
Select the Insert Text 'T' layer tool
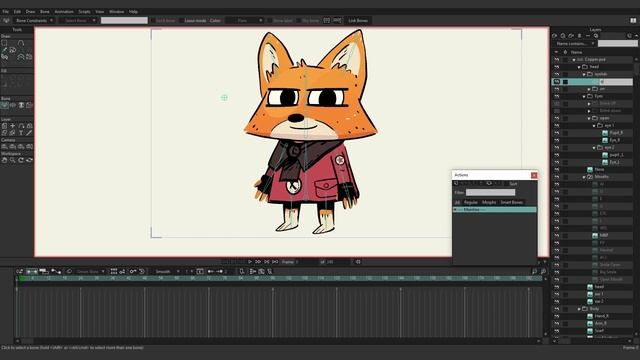[21, 133]
